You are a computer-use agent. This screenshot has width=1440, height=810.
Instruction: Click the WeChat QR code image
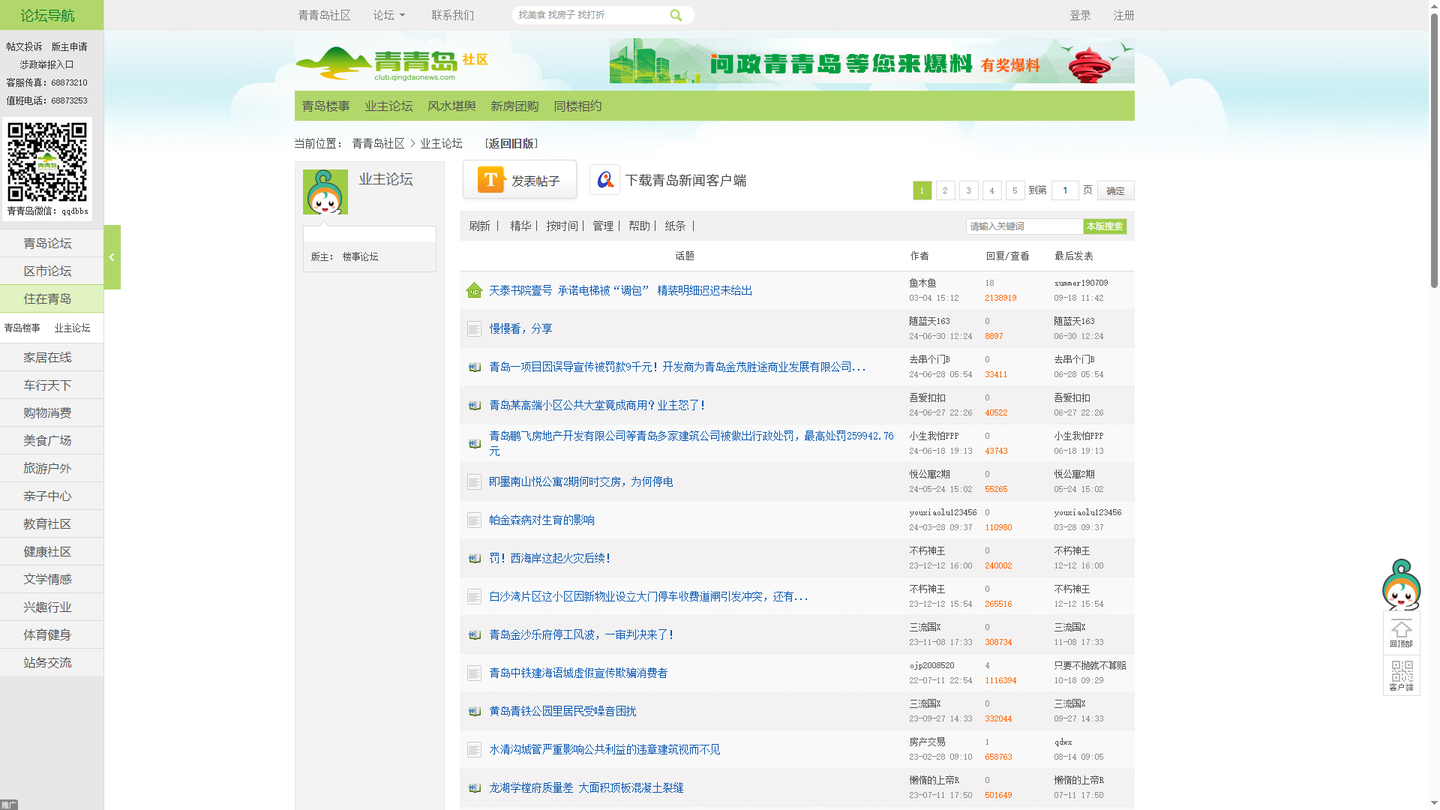(x=47, y=161)
